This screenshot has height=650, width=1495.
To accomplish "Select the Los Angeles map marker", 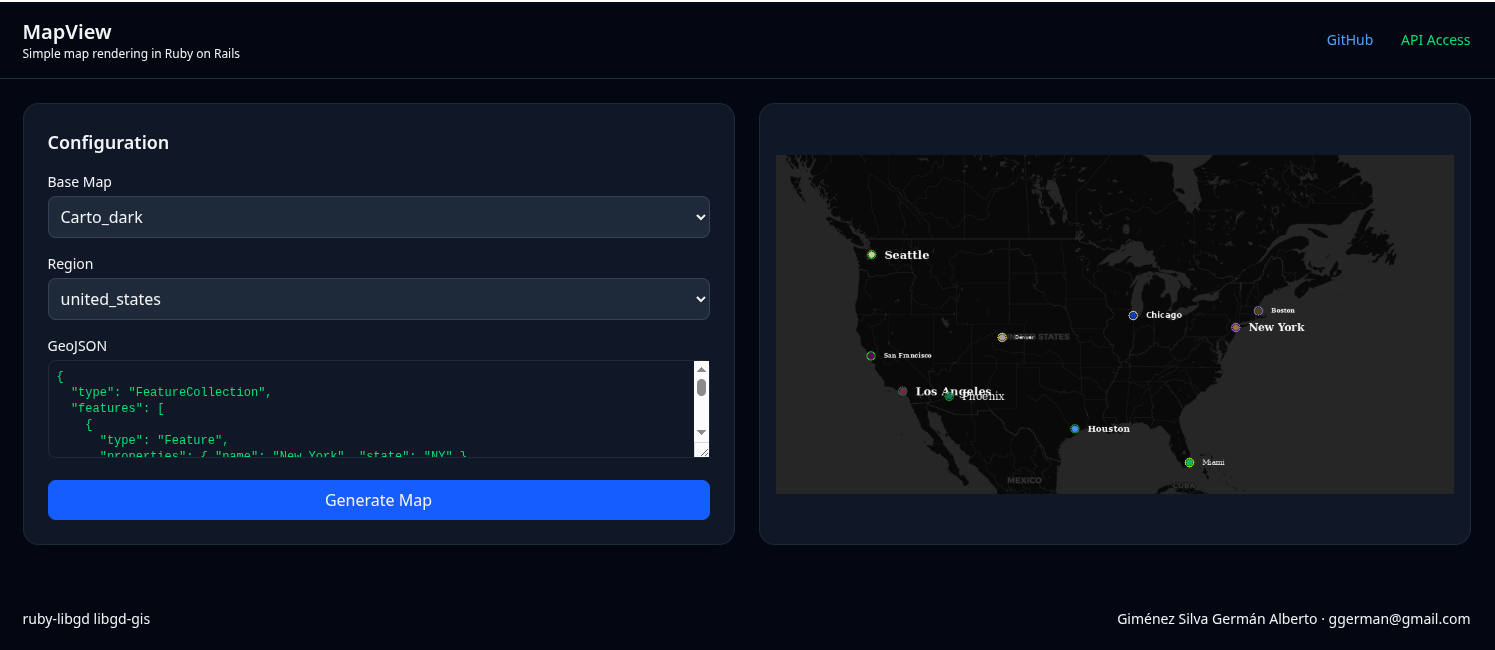I will pos(903,391).
